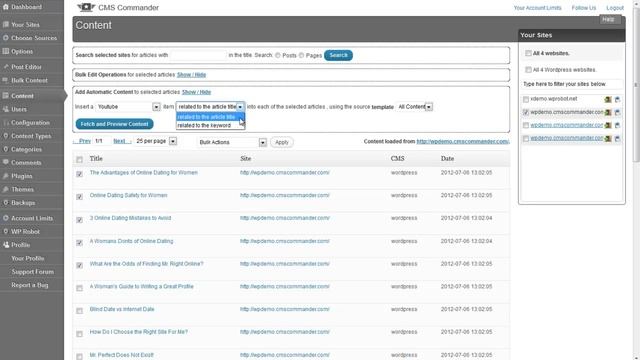Viewport: 640px width, 360px height.
Task: Open Comments via its speech bubble icon
Action: 6,162
